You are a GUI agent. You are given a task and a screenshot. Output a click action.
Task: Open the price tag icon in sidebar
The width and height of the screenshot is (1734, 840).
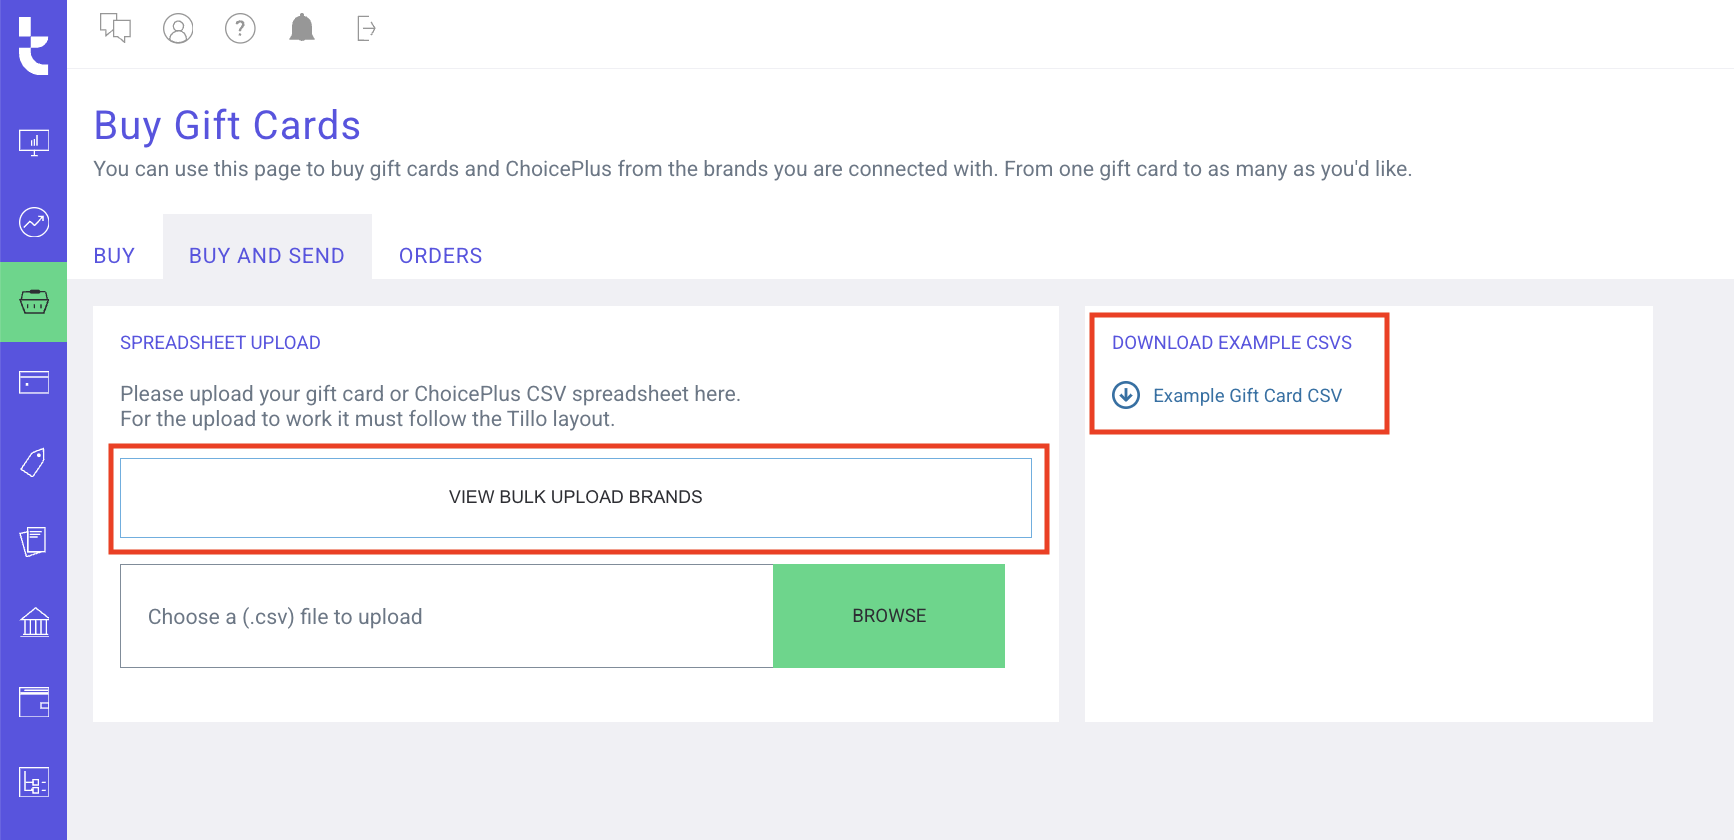click(34, 462)
